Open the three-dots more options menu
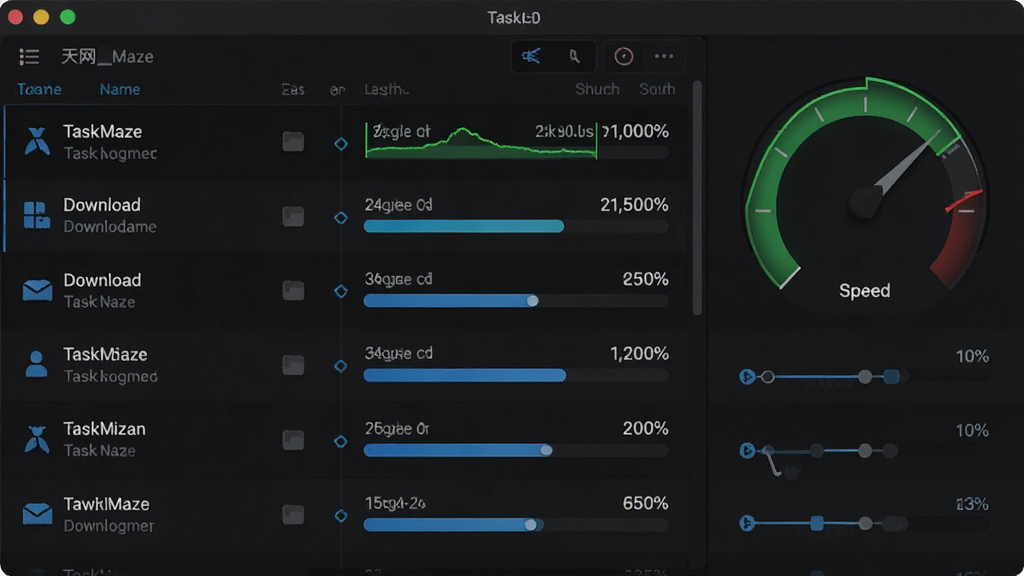Screen dimensions: 1024x576 [x=664, y=56]
